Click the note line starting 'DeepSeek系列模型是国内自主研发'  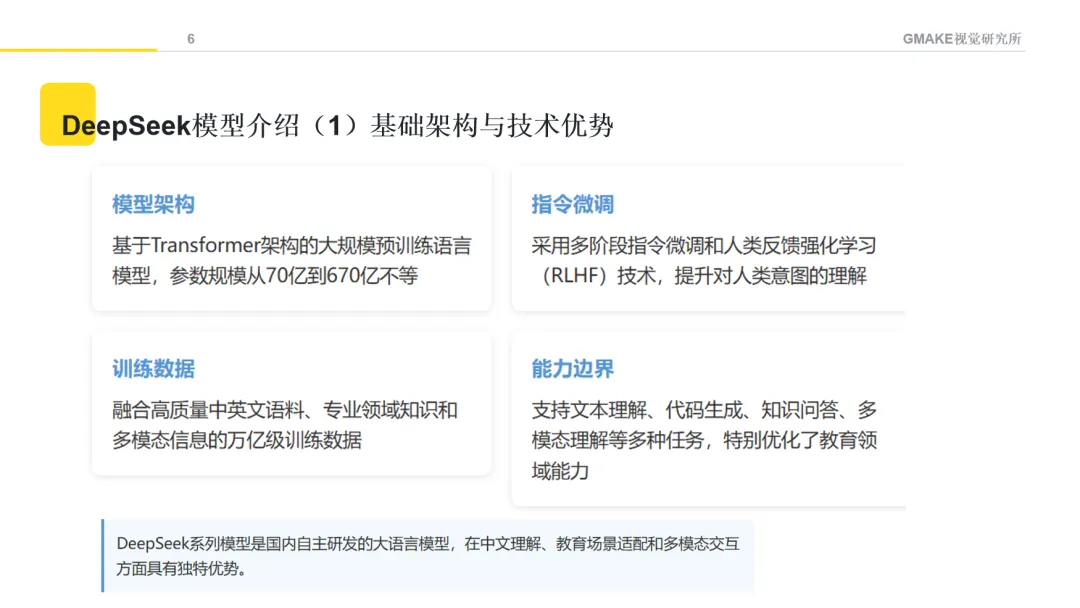[428, 543]
